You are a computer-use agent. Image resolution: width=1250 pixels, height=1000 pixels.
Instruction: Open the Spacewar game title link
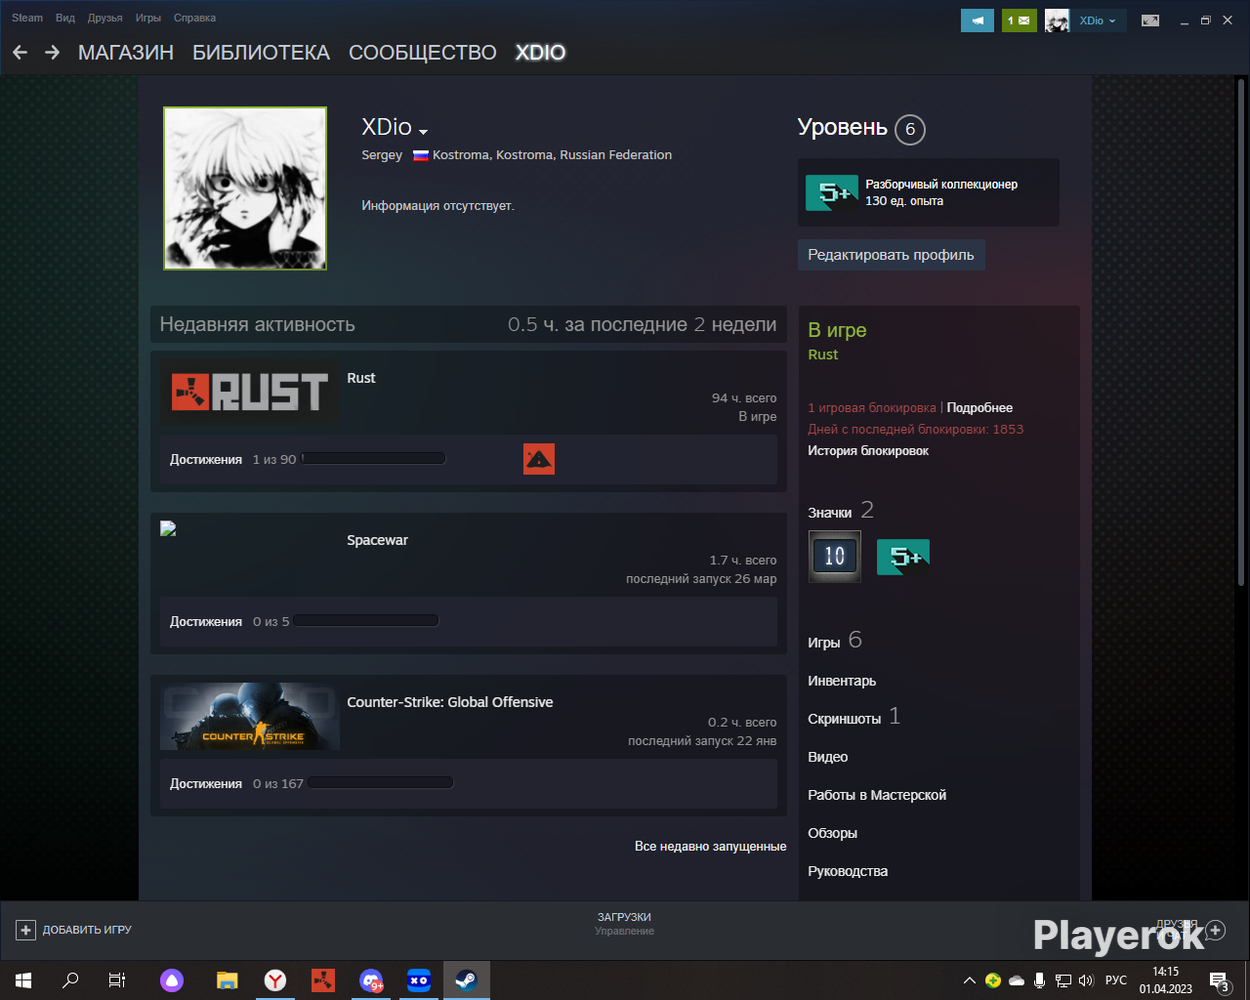(x=377, y=540)
